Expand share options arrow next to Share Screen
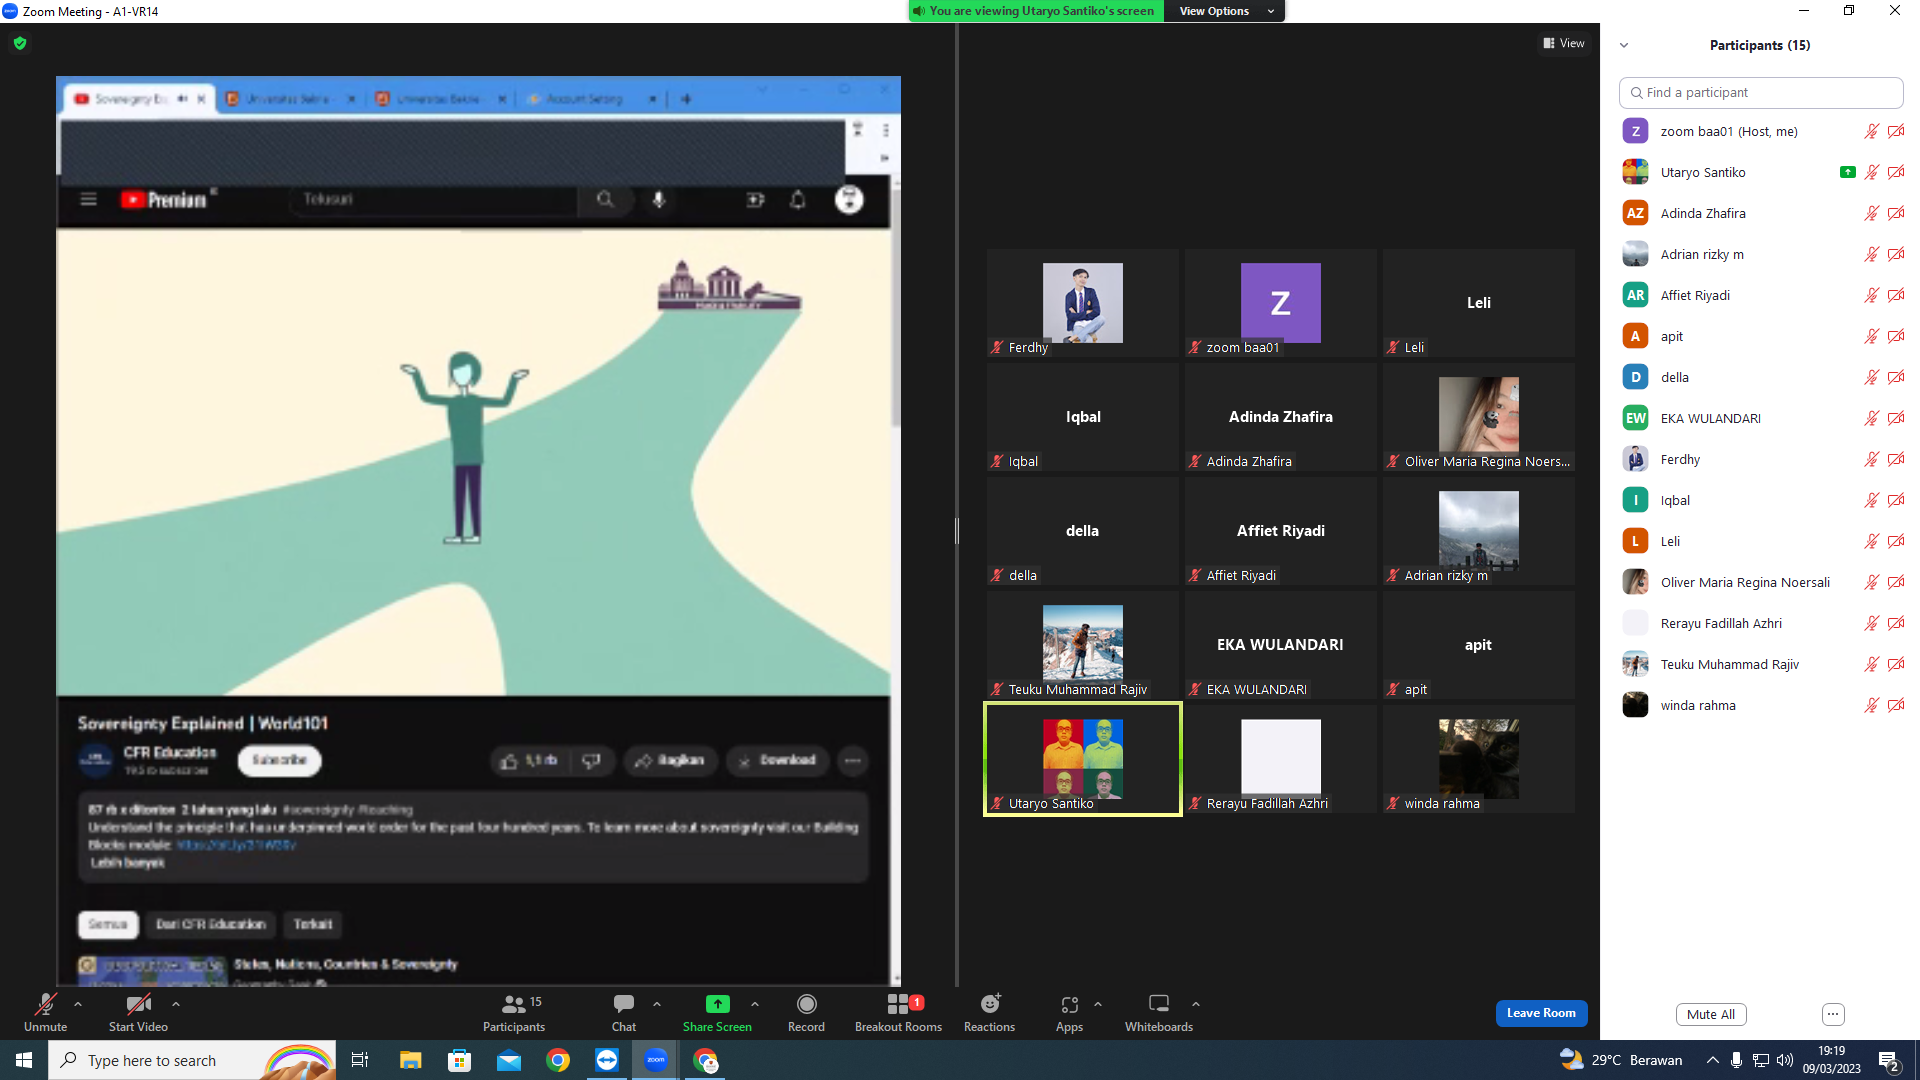Screen dimensions: 1920x1080 pyautogui.click(x=755, y=1004)
